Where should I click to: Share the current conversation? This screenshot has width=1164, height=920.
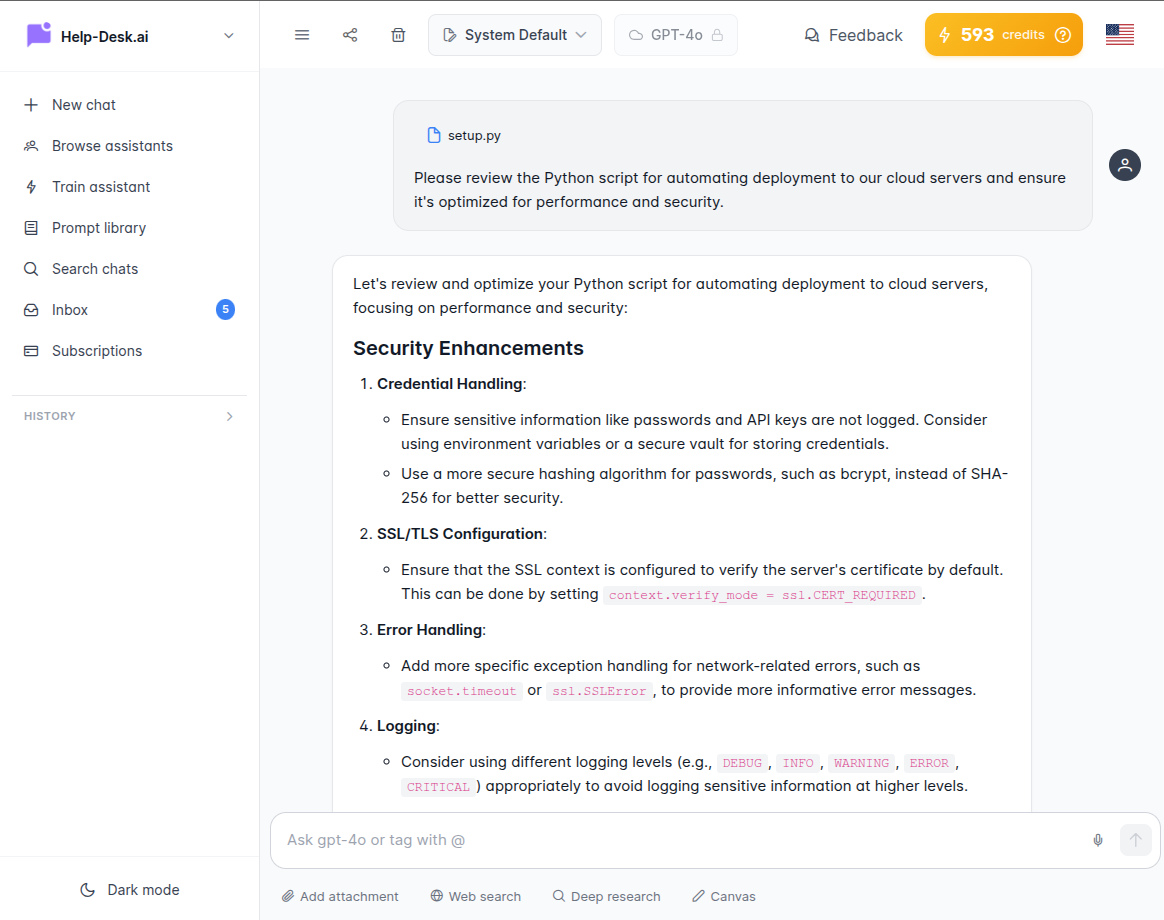(349, 34)
